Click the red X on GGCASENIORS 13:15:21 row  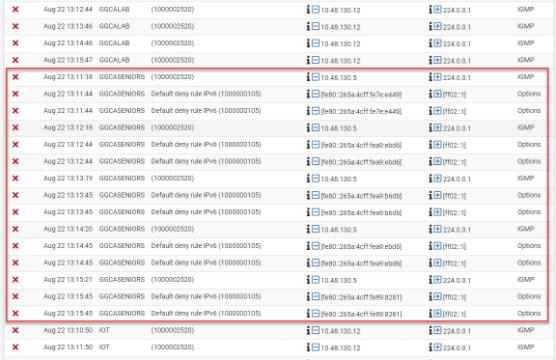(x=15, y=279)
